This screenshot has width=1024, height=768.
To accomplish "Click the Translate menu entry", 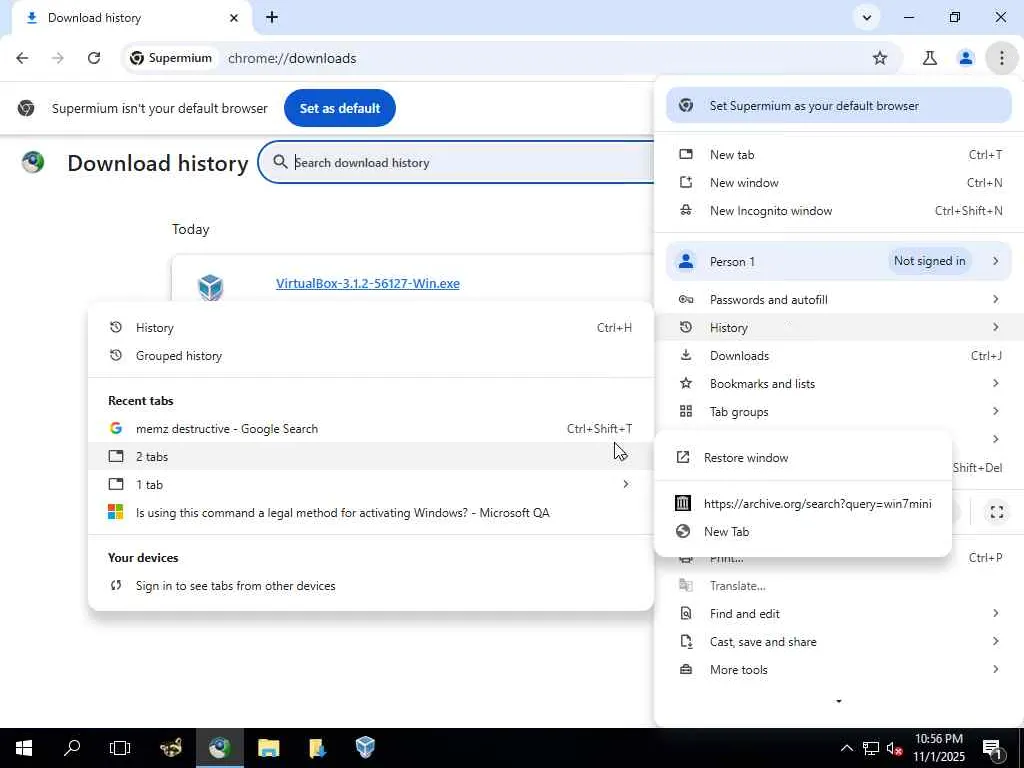I will pos(839,586).
